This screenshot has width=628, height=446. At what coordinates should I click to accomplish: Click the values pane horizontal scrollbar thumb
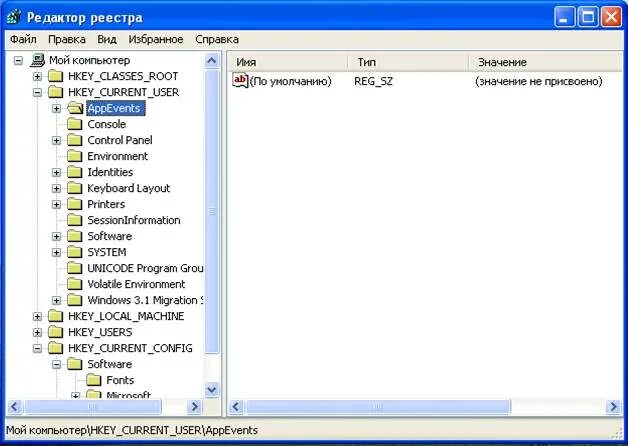[378, 407]
